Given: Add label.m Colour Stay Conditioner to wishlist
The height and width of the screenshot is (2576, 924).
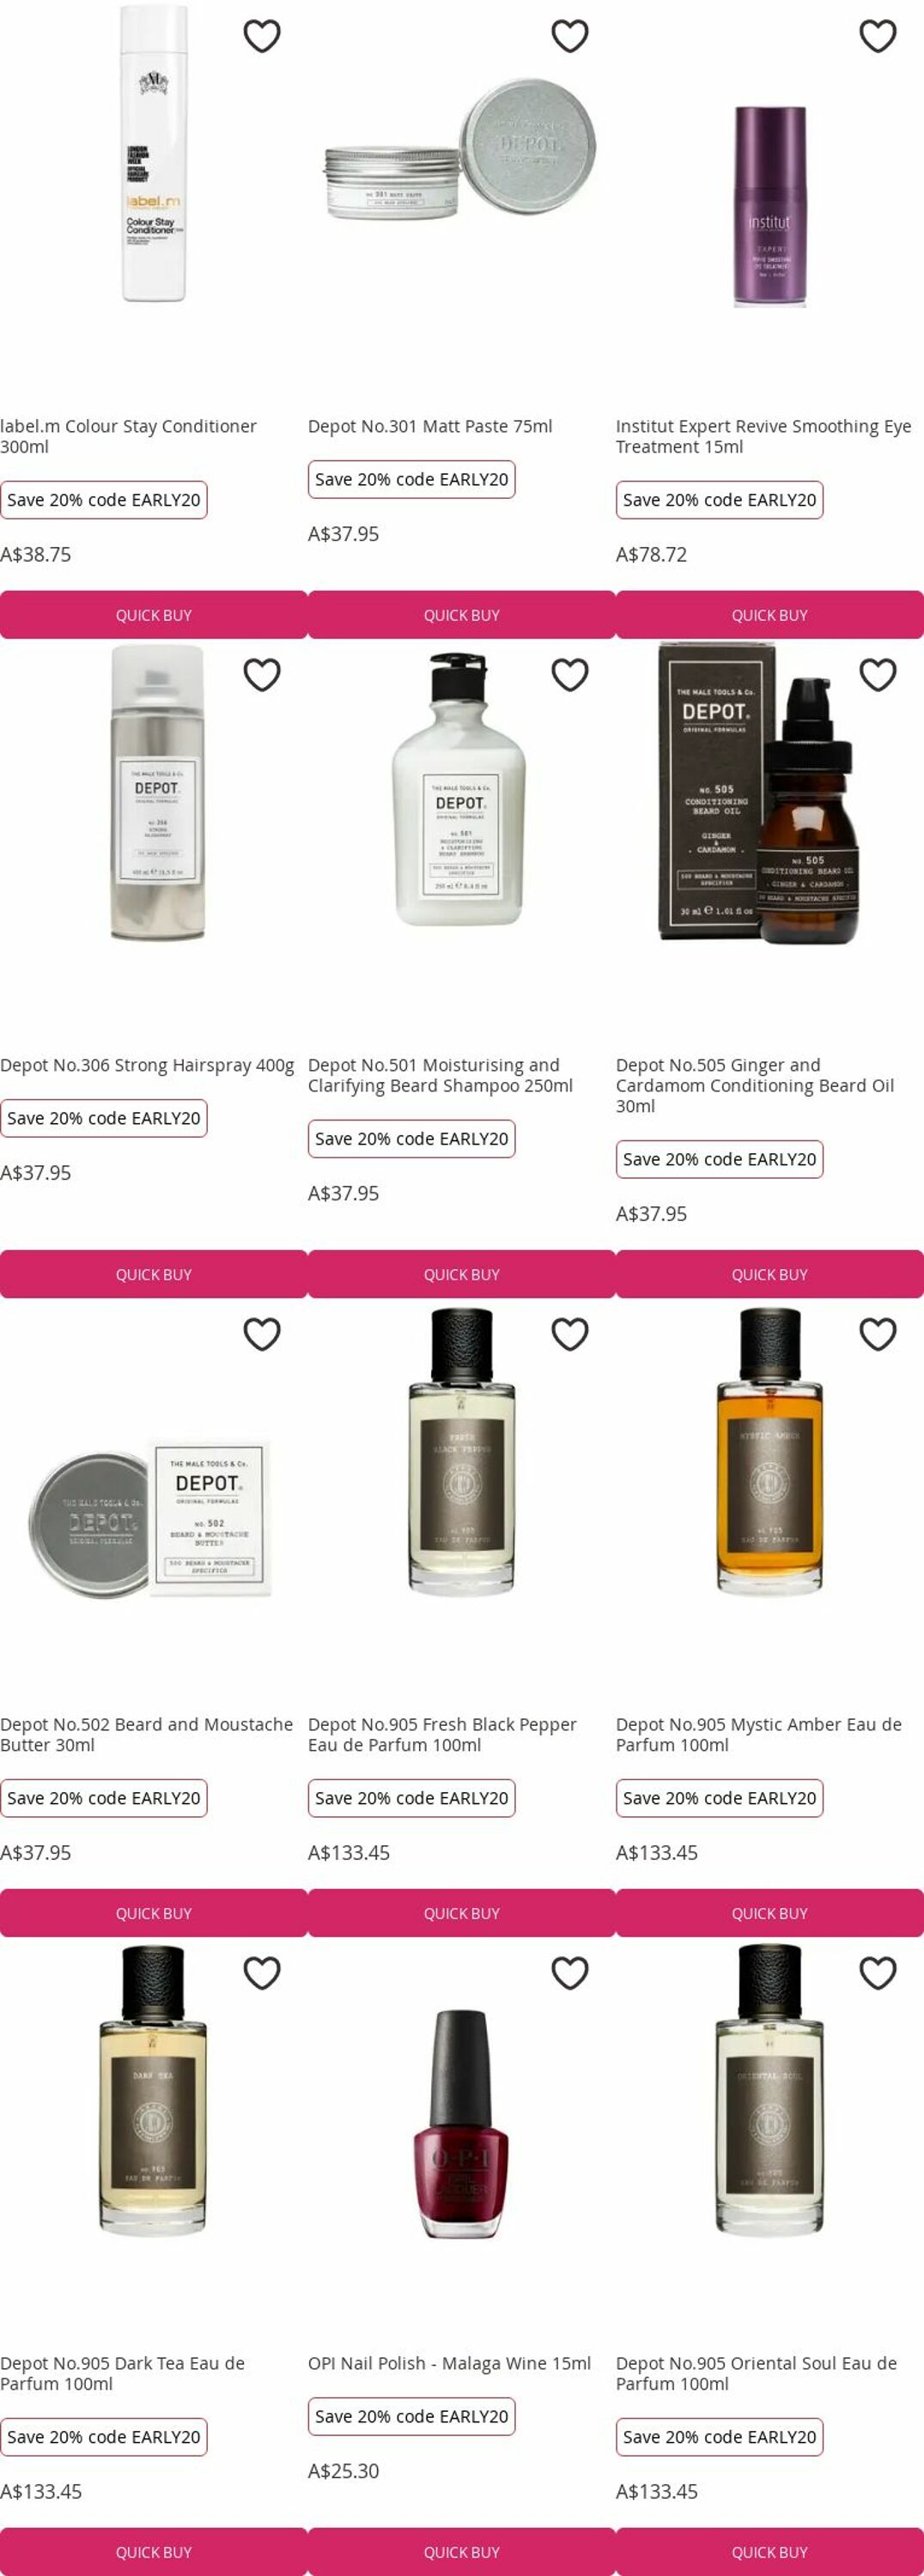Looking at the screenshot, I should [262, 36].
